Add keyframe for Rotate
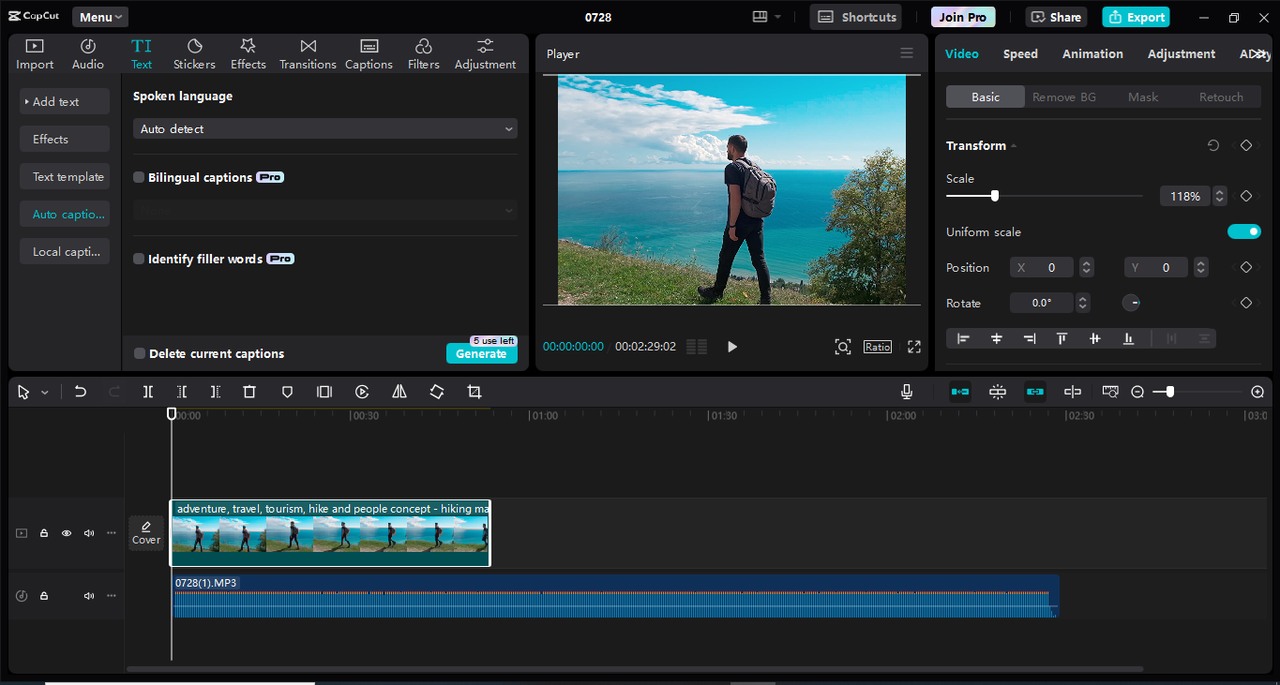The height and width of the screenshot is (685, 1280). (x=1246, y=302)
